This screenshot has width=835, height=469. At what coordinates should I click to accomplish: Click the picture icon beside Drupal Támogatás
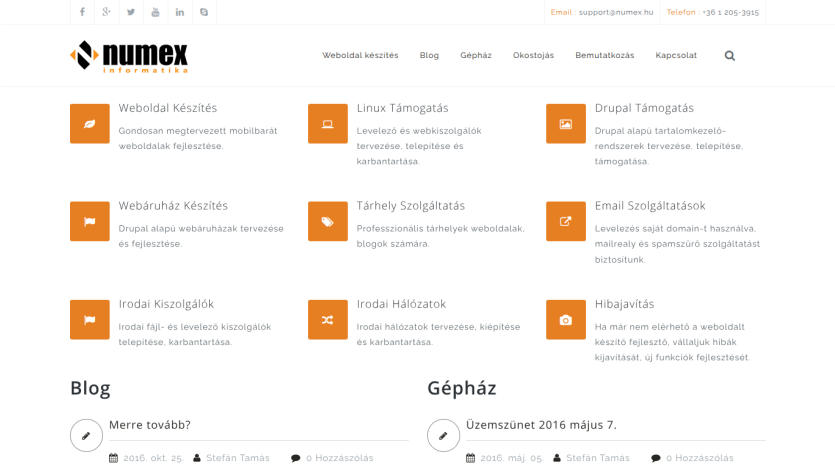coord(566,124)
